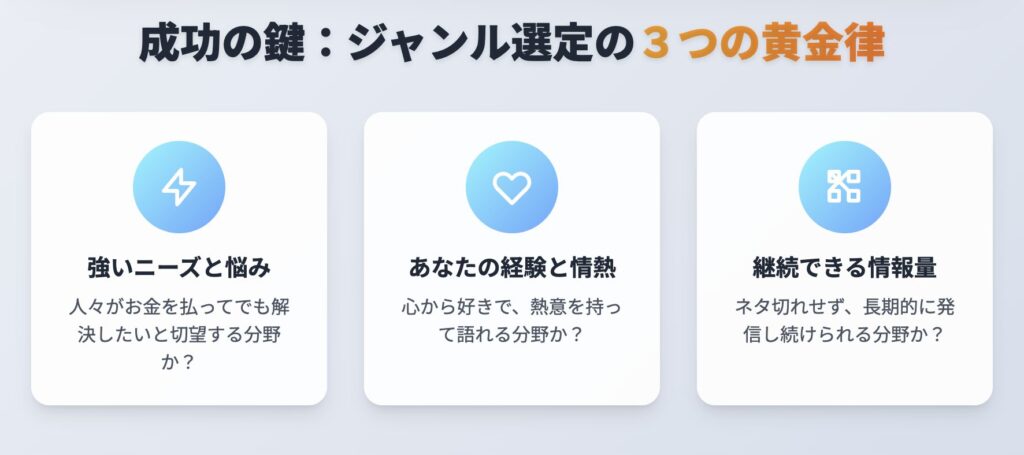Click the heart icon

tap(511, 187)
